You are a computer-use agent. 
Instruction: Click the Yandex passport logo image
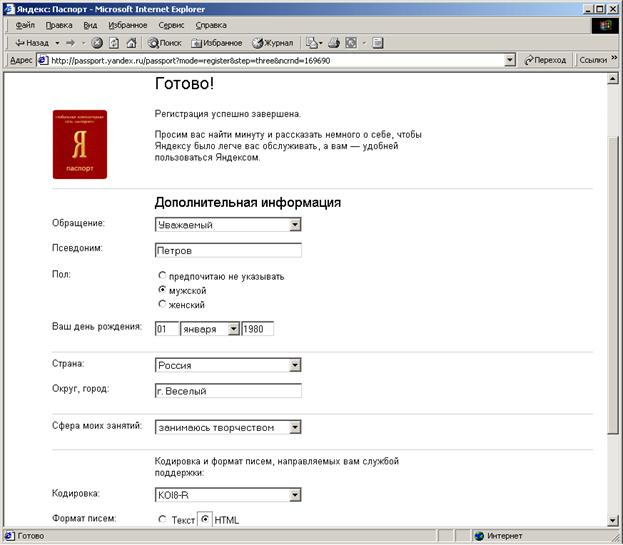pyautogui.click(x=80, y=145)
